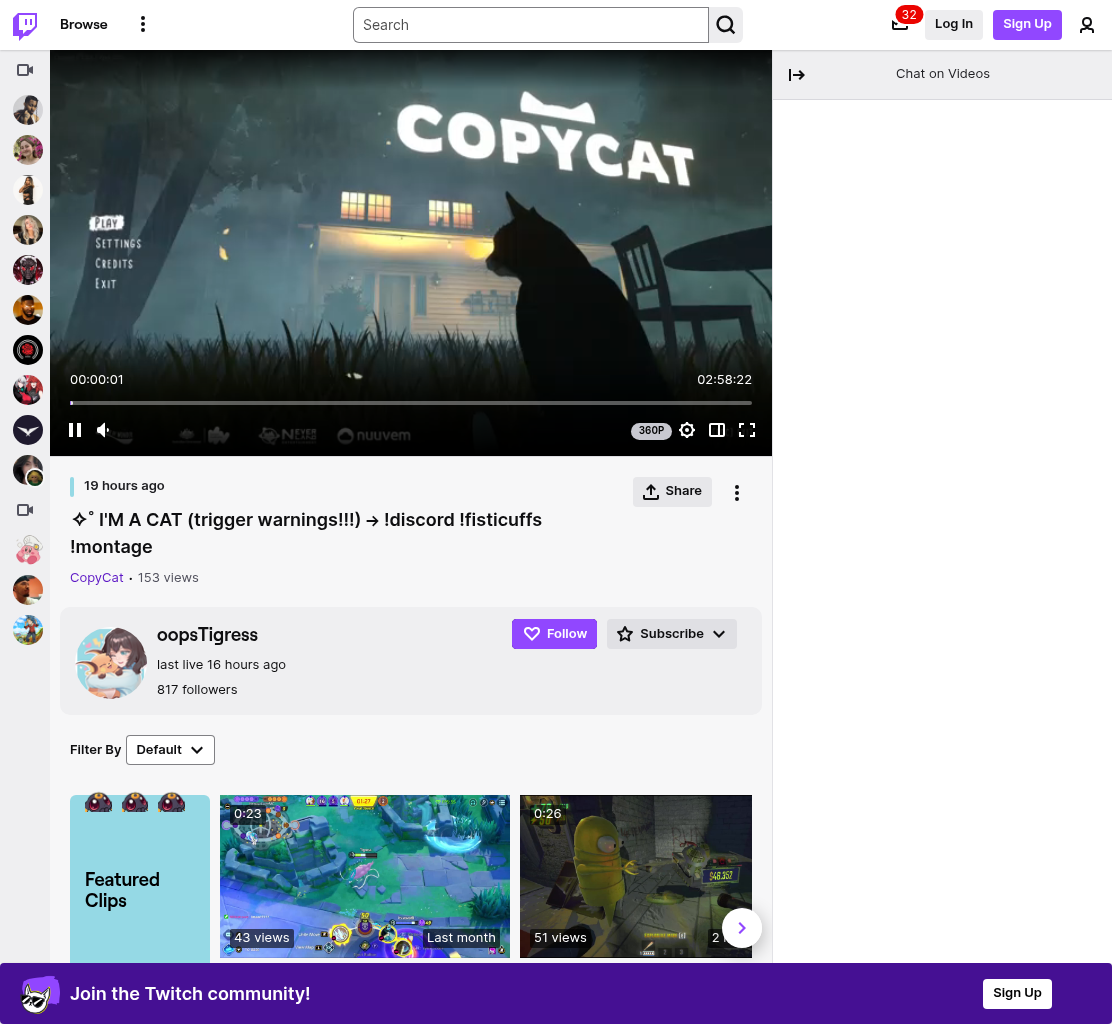1112x1024 pixels.
Task: Click the Chat on Videos header text
Action: [943, 74]
